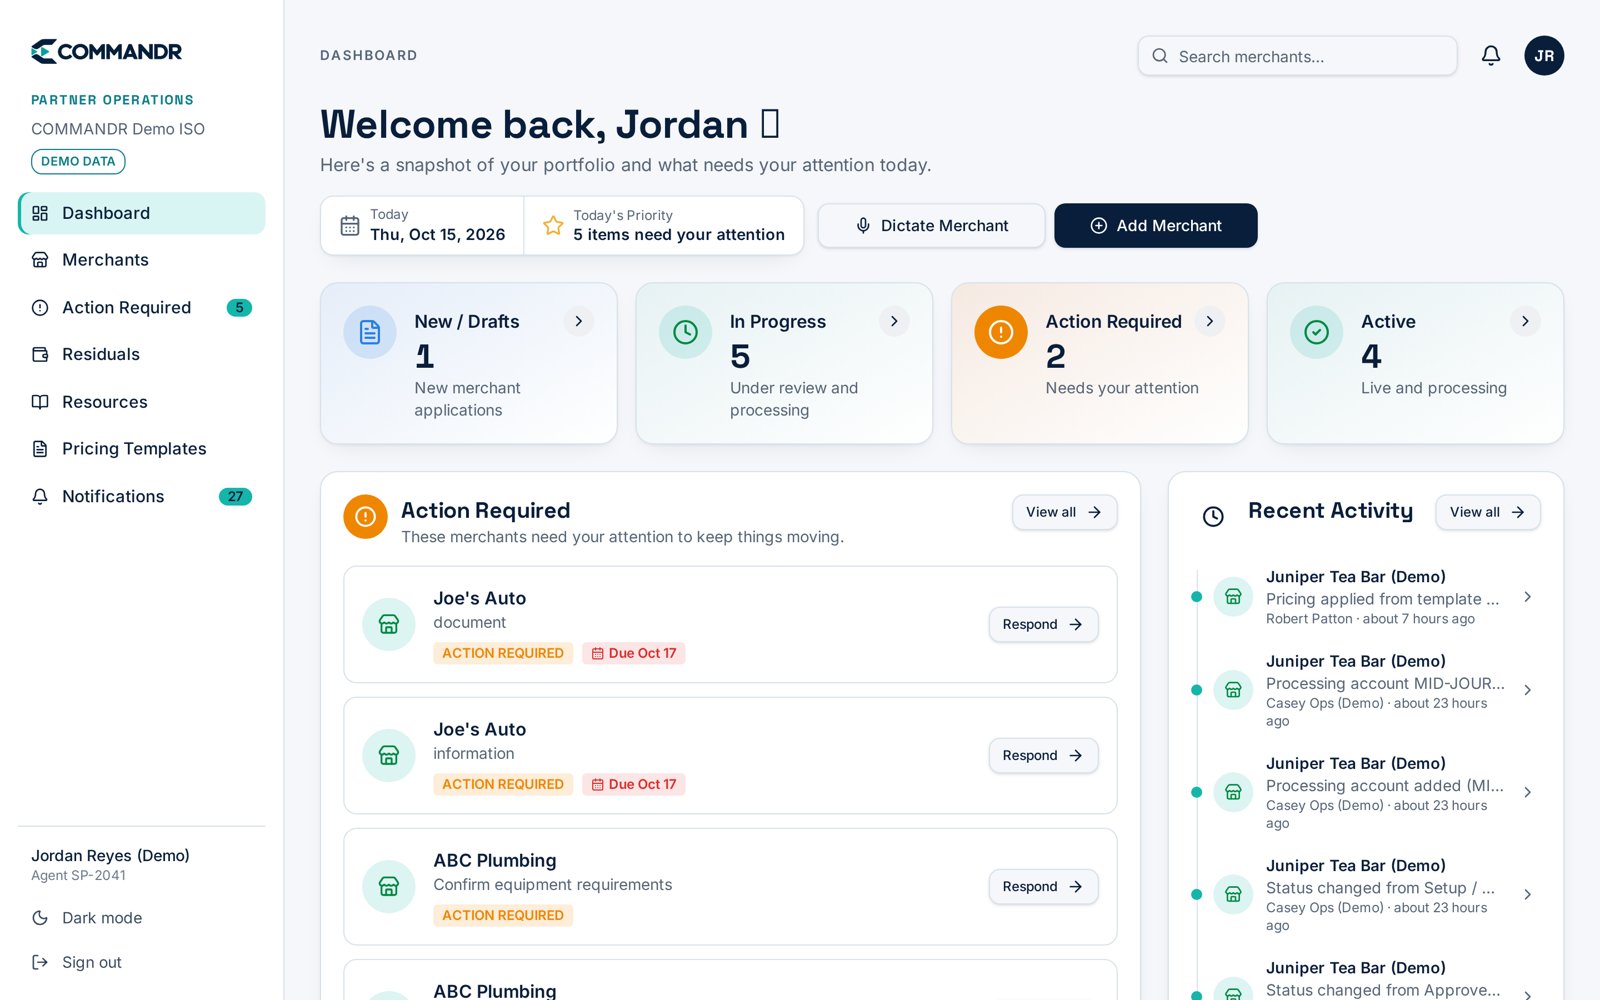Click the clock icon on In Progress card
This screenshot has height=1000, width=1600.
pos(685,332)
